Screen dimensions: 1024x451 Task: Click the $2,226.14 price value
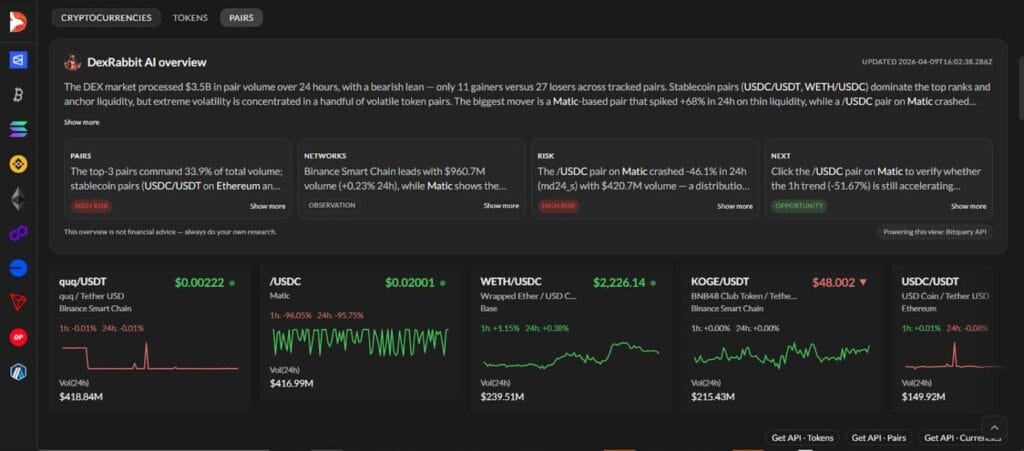(619, 283)
